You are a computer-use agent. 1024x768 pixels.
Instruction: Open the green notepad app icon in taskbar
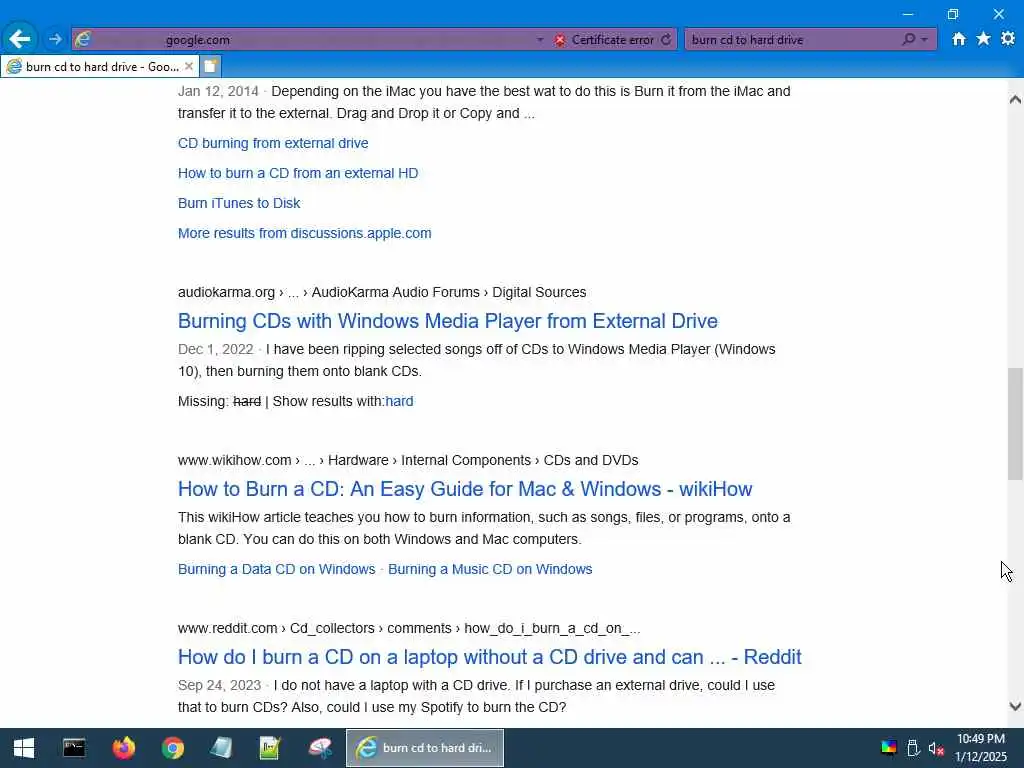270,748
